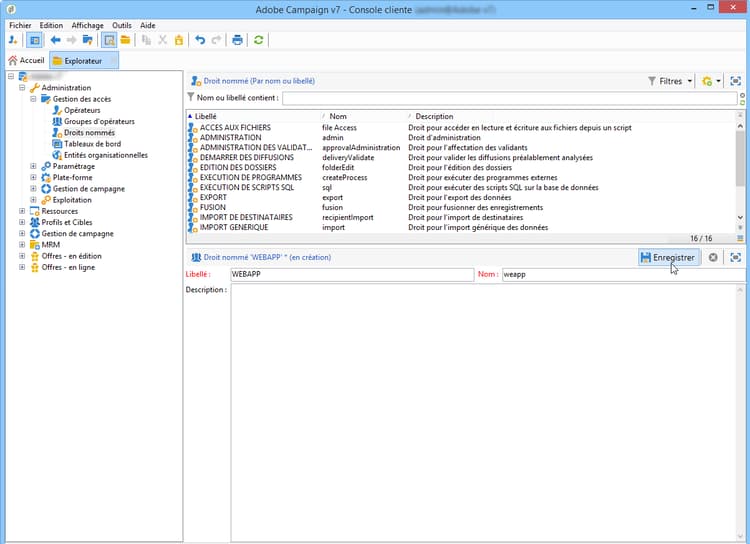Expand the Exploitation tree node
The width and height of the screenshot is (750, 544).
(33, 200)
